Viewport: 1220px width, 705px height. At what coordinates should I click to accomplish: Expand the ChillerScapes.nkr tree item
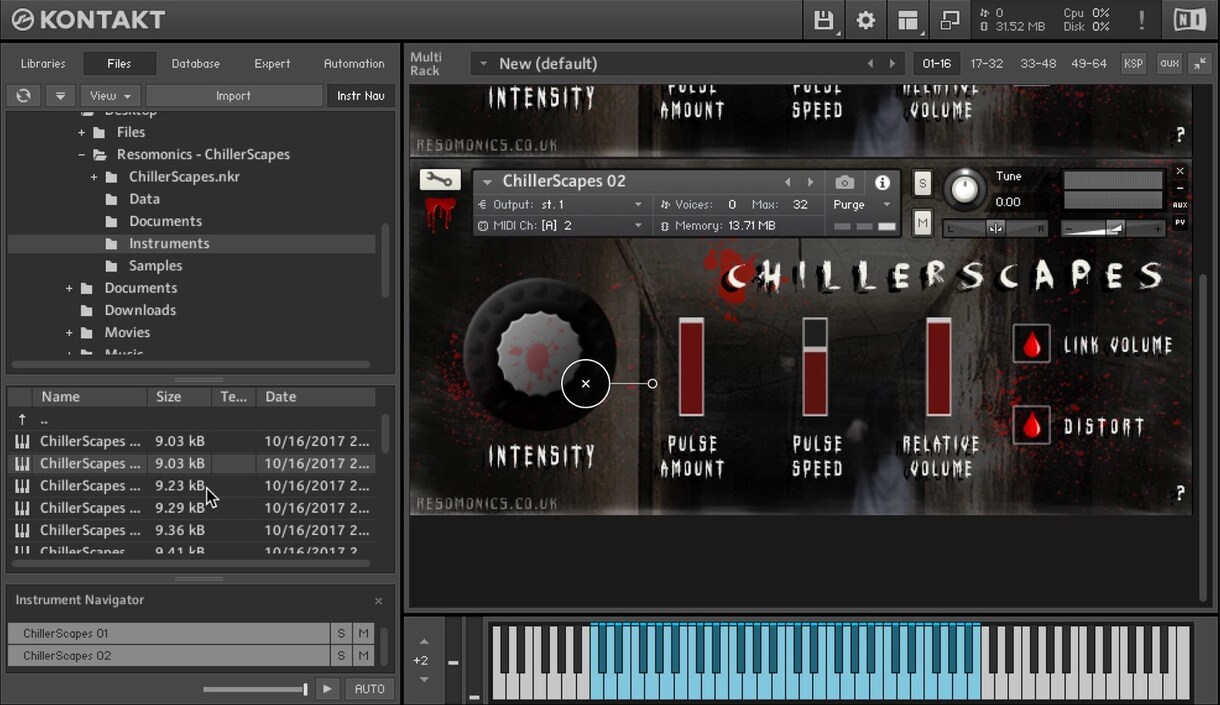pos(94,177)
